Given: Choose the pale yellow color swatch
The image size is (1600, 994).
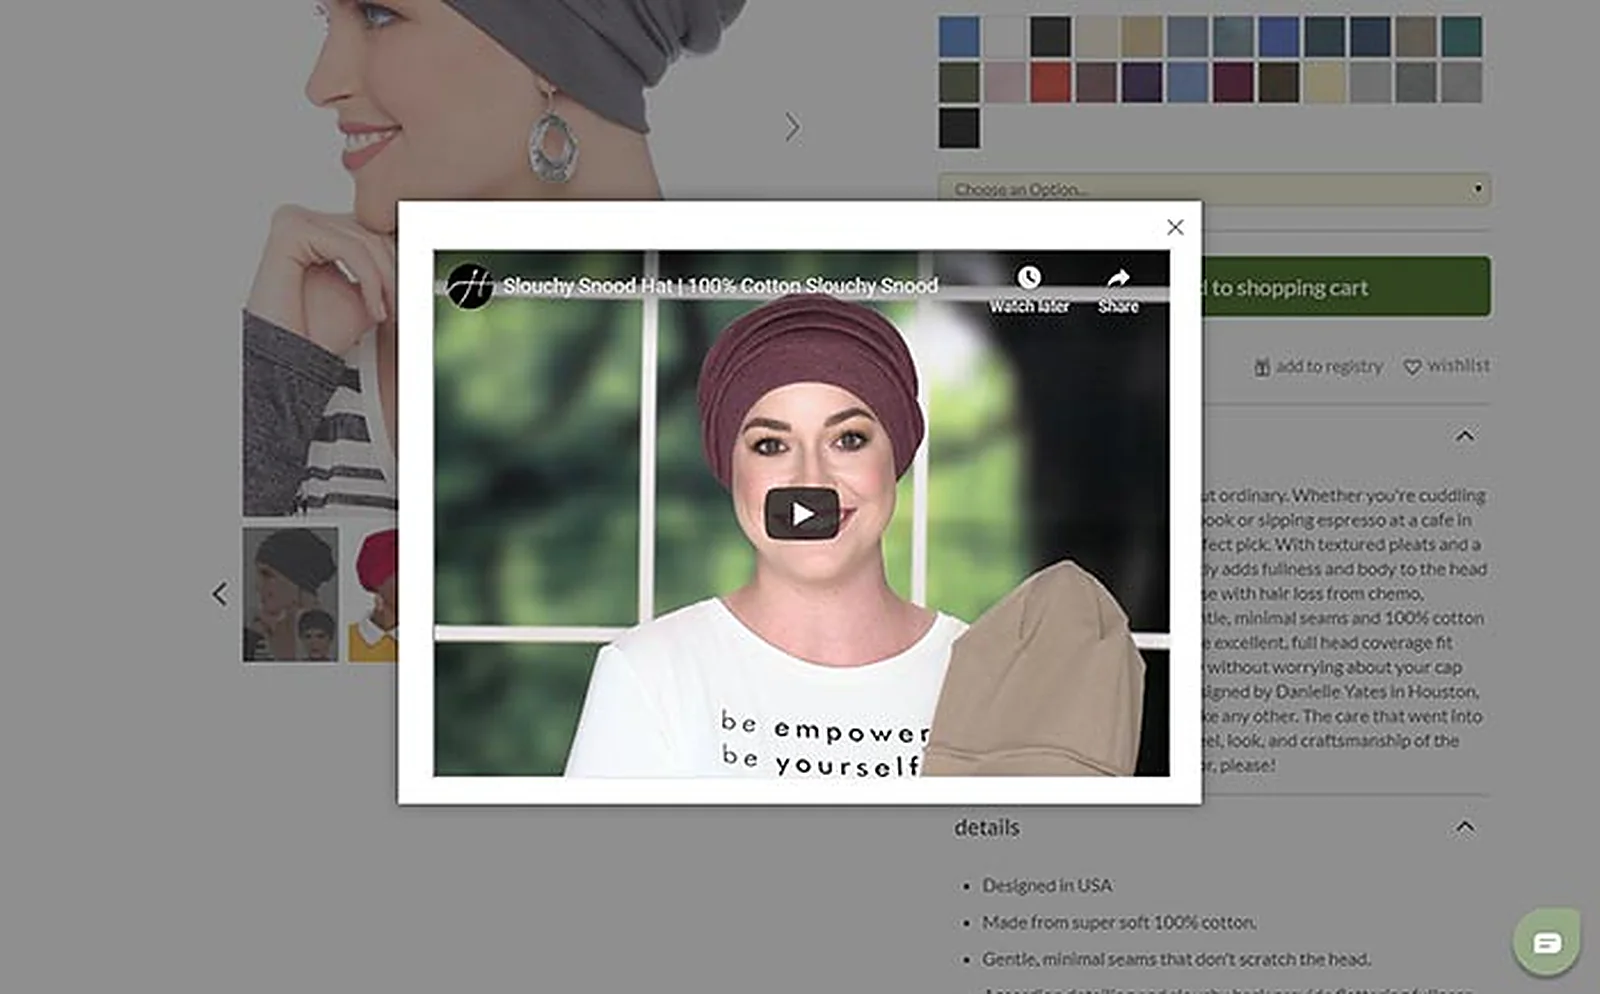Looking at the screenshot, I should [x=1325, y=83].
